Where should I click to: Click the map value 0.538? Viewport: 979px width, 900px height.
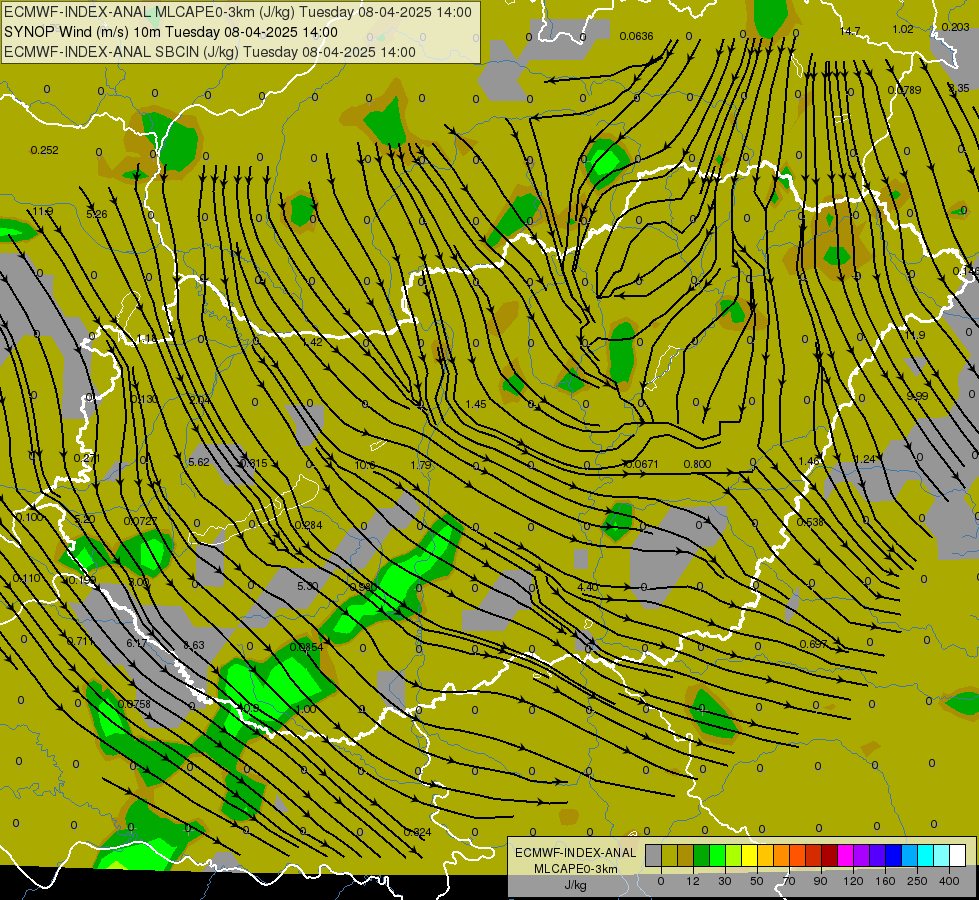810,522
